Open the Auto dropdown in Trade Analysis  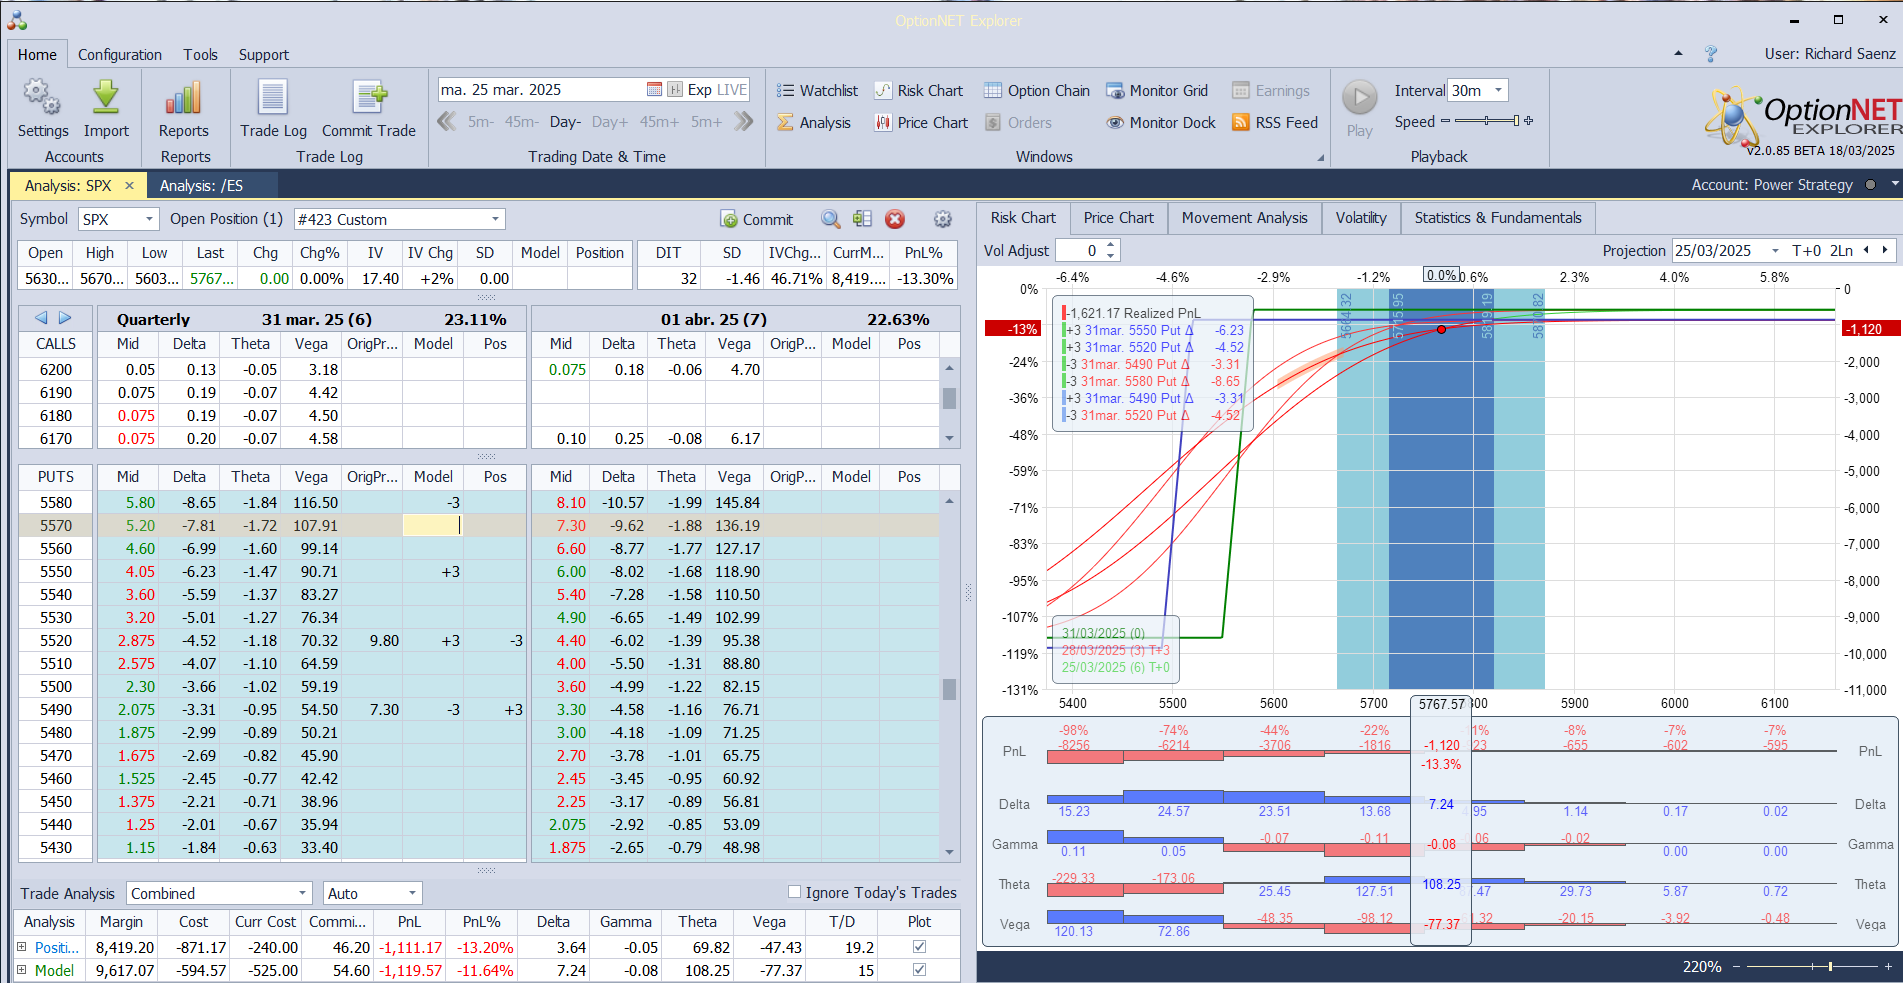coord(411,893)
